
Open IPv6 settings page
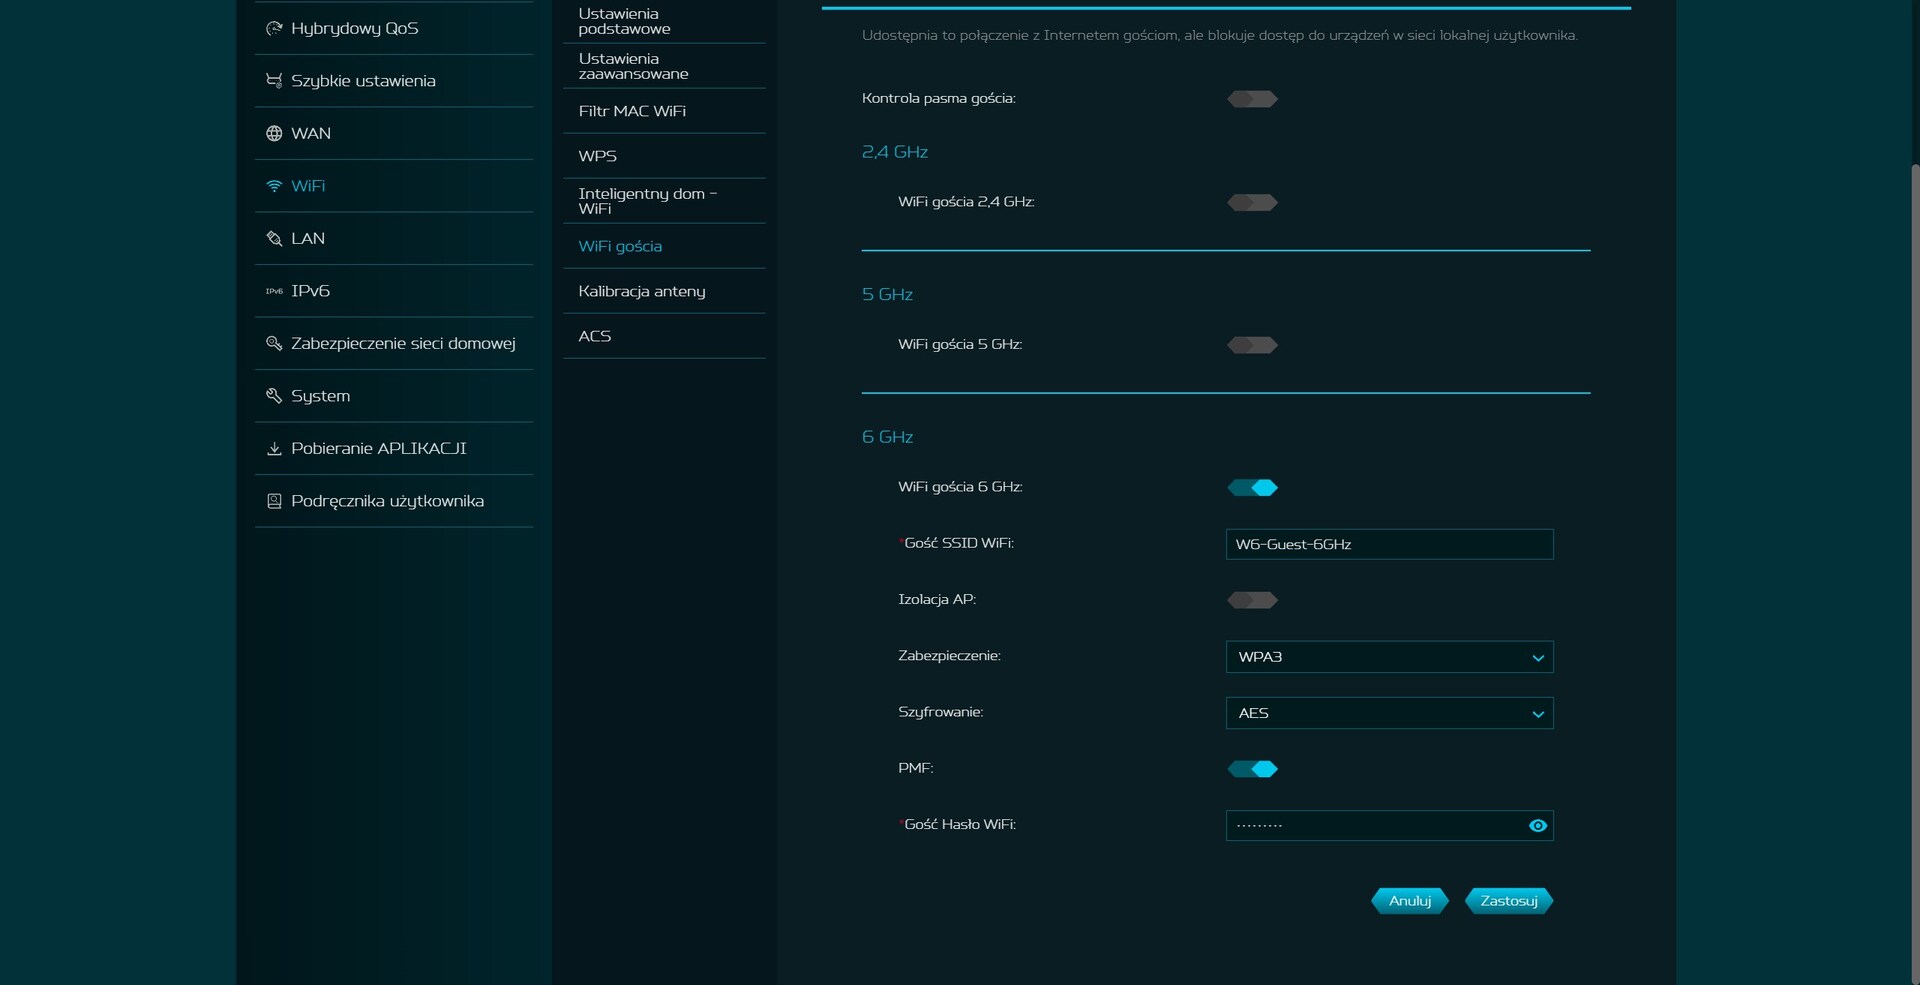click(394, 291)
